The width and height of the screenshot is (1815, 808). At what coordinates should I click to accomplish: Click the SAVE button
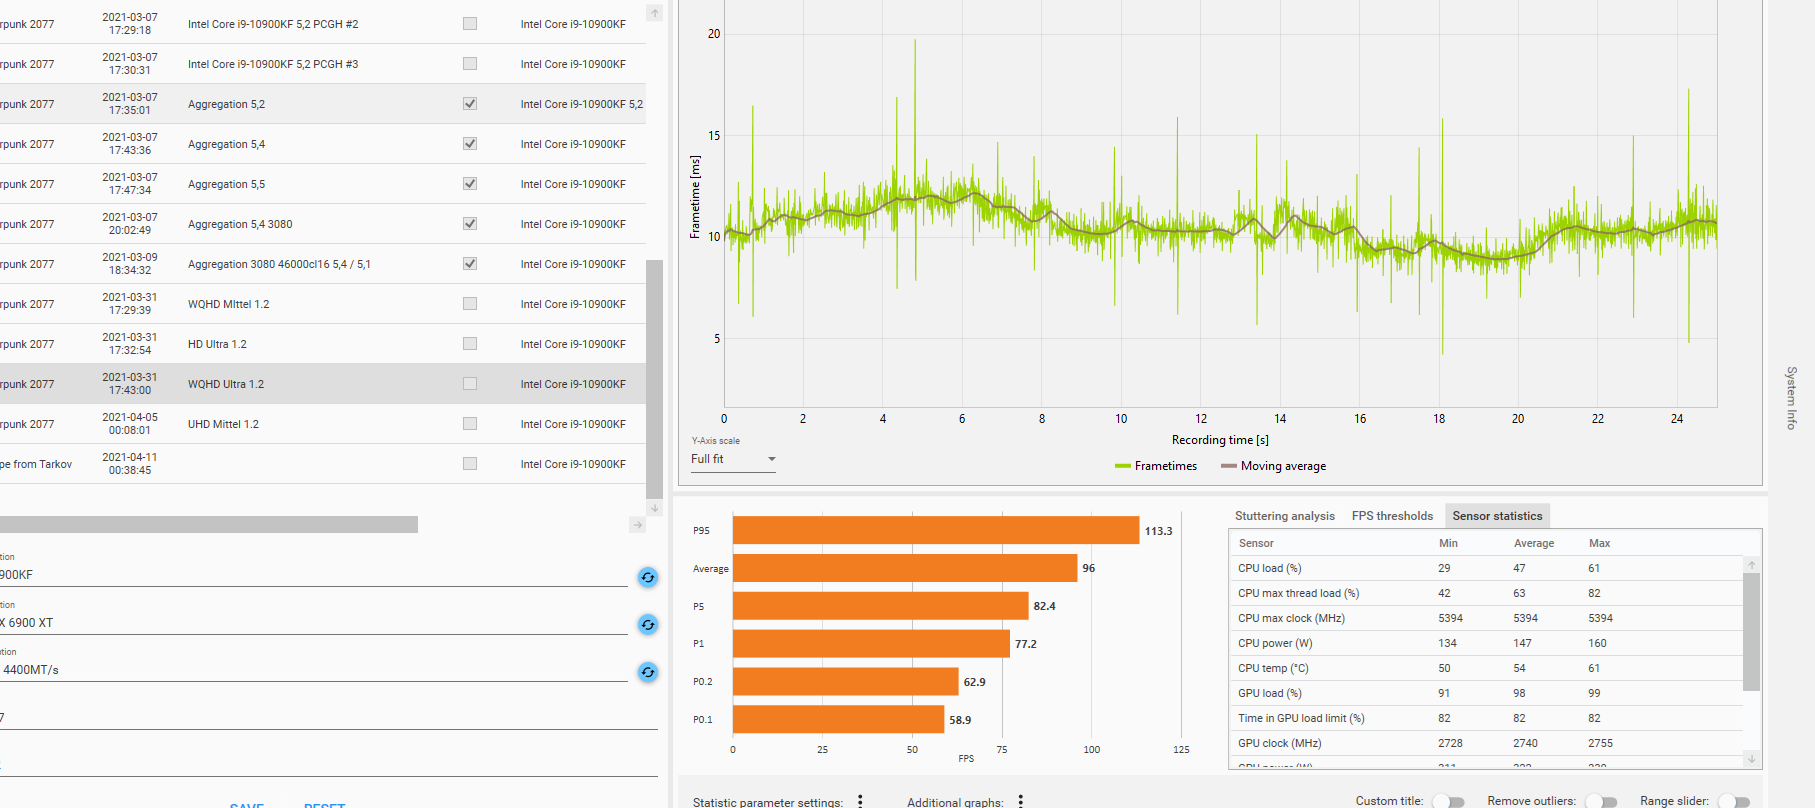coord(247,804)
